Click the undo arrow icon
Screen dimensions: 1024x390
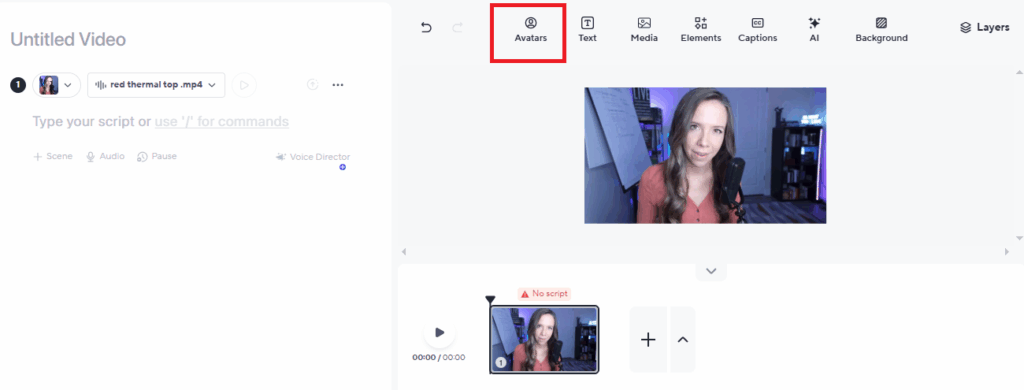pyautogui.click(x=426, y=27)
